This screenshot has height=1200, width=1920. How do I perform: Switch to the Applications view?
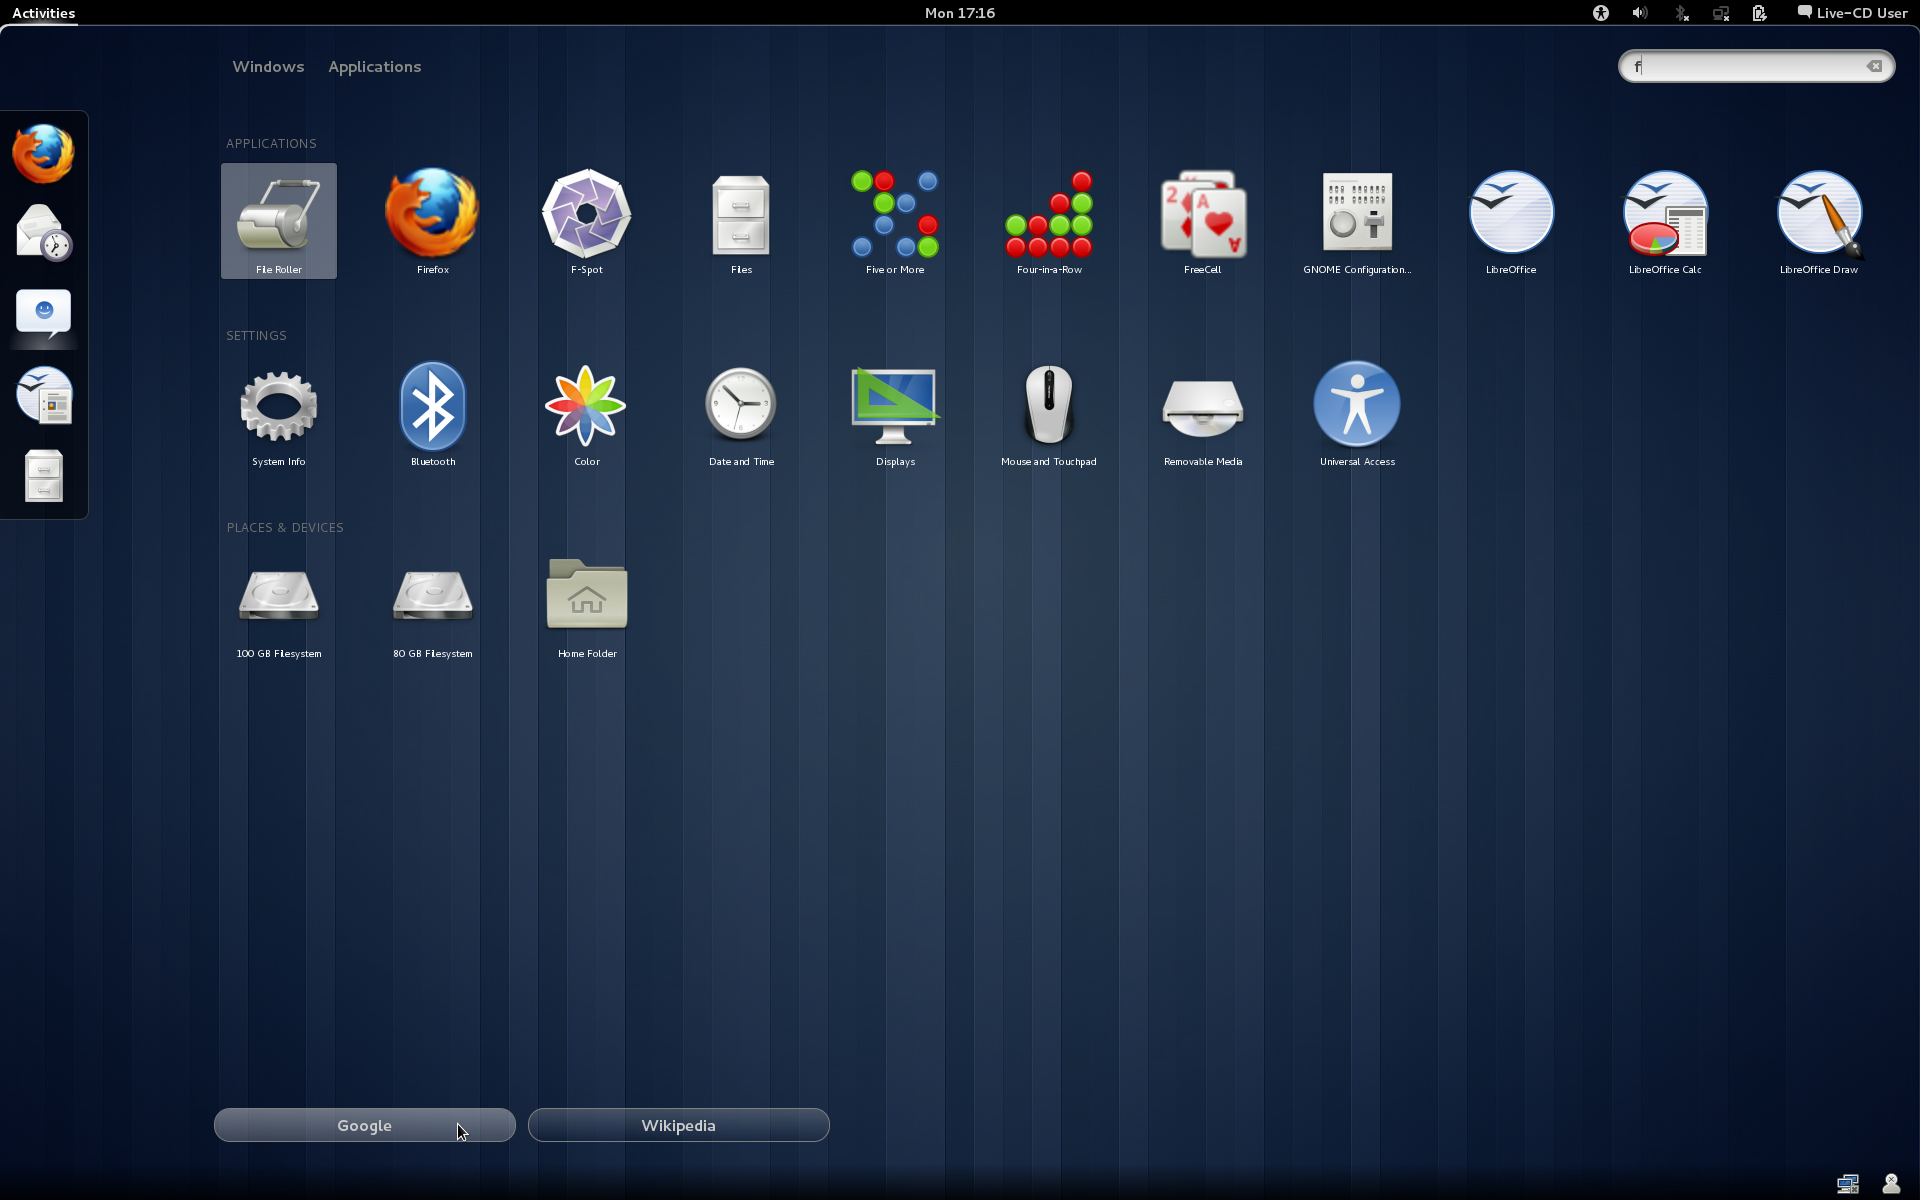(375, 66)
